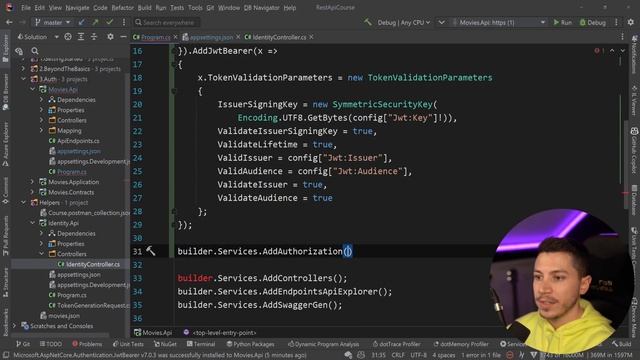
Task: Close the Program.cs editor tab
Action: pyautogui.click(x=176, y=37)
